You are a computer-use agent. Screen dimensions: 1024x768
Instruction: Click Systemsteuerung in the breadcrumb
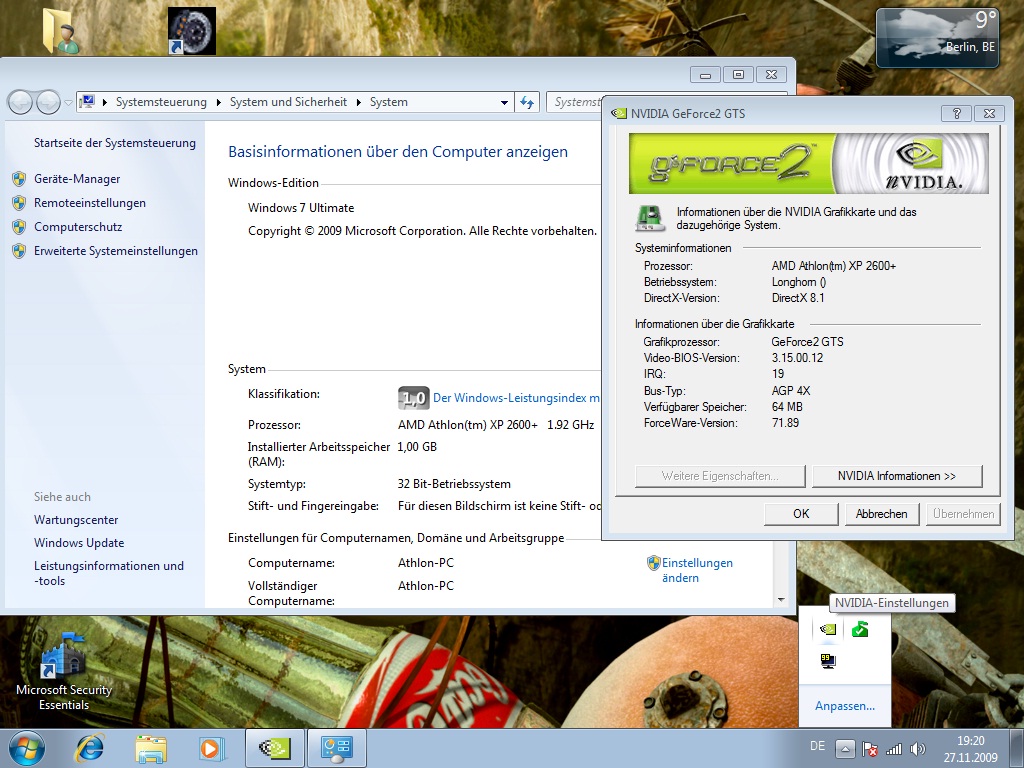(x=161, y=102)
